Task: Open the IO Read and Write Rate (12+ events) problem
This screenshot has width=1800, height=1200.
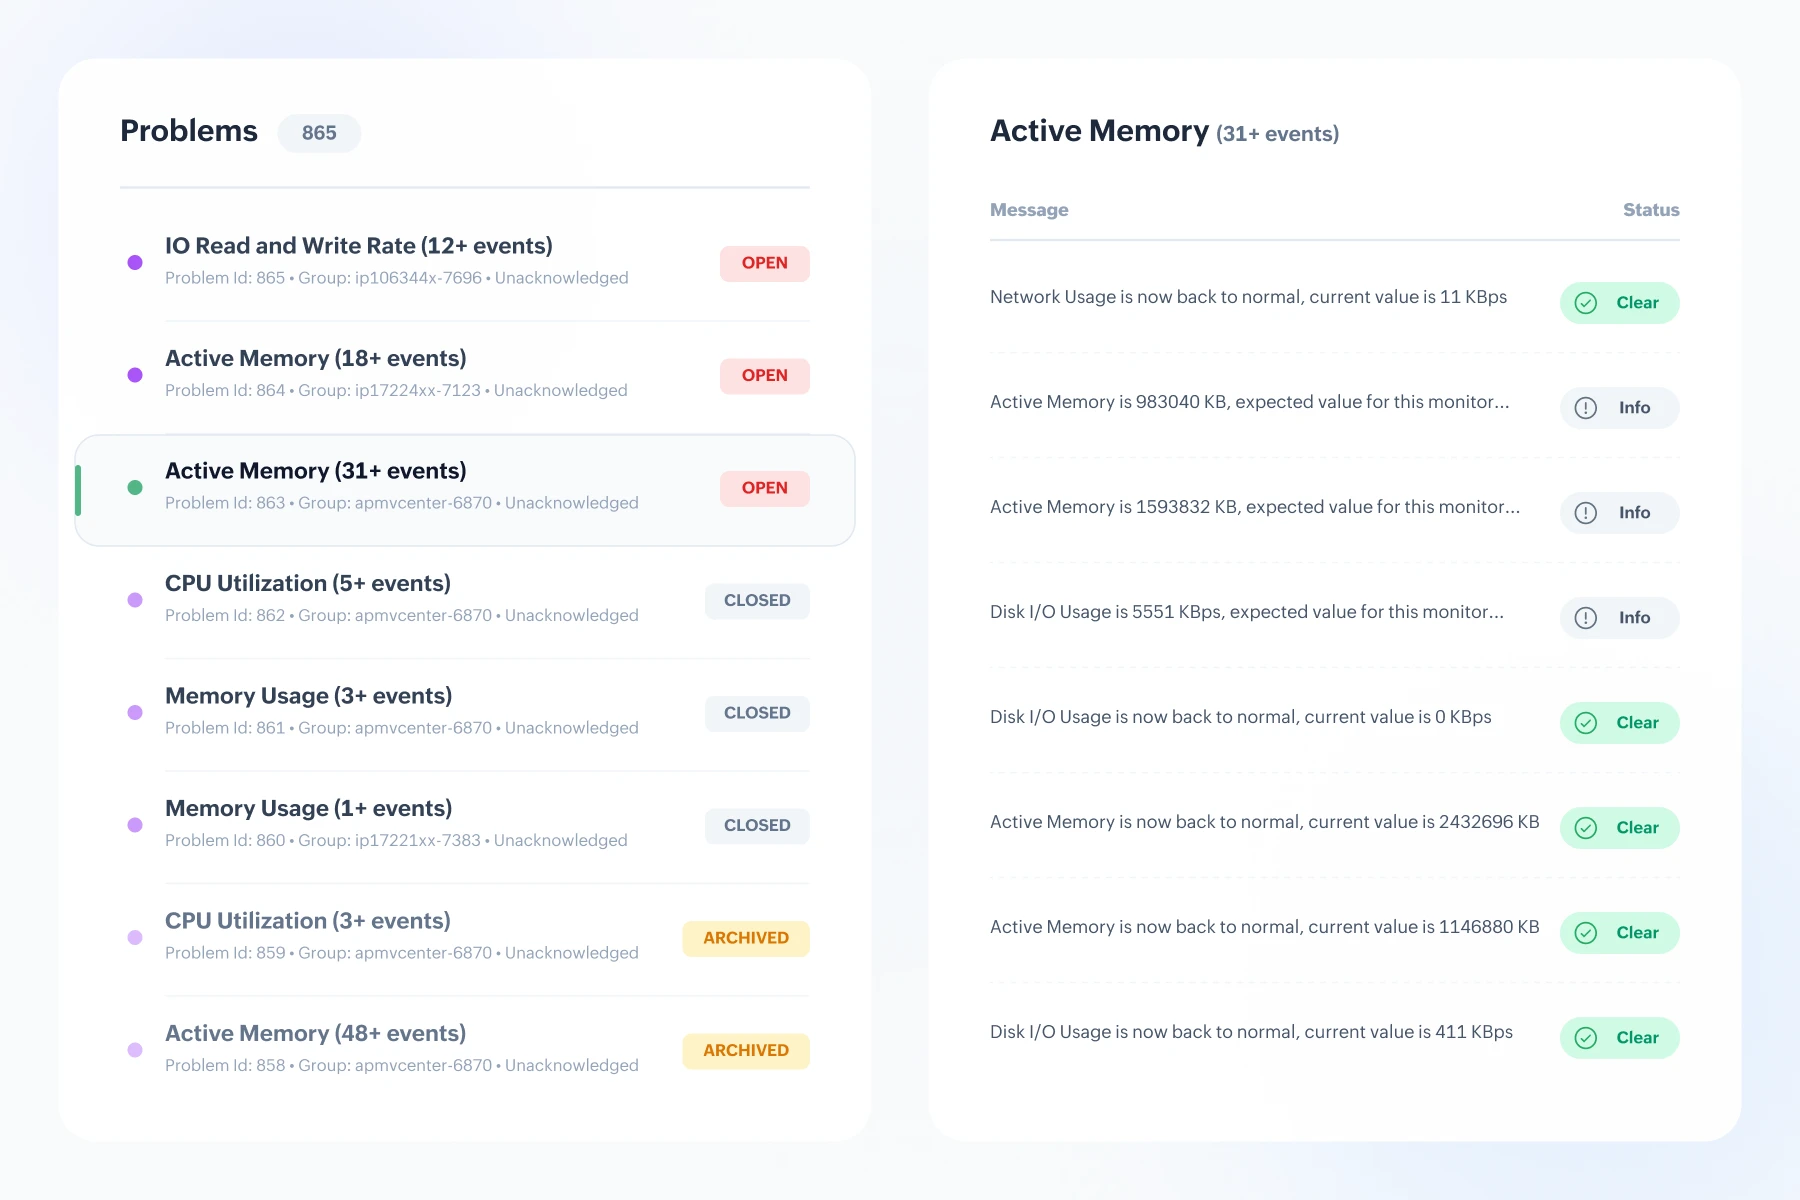Action: (x=359, y=246)
